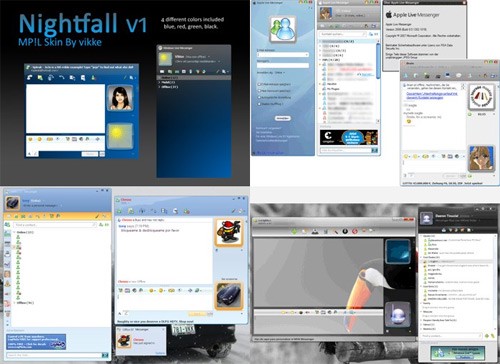500x364 pixels.
Task: Click the search web button below the blue ad banner
Action: [105, 355]
